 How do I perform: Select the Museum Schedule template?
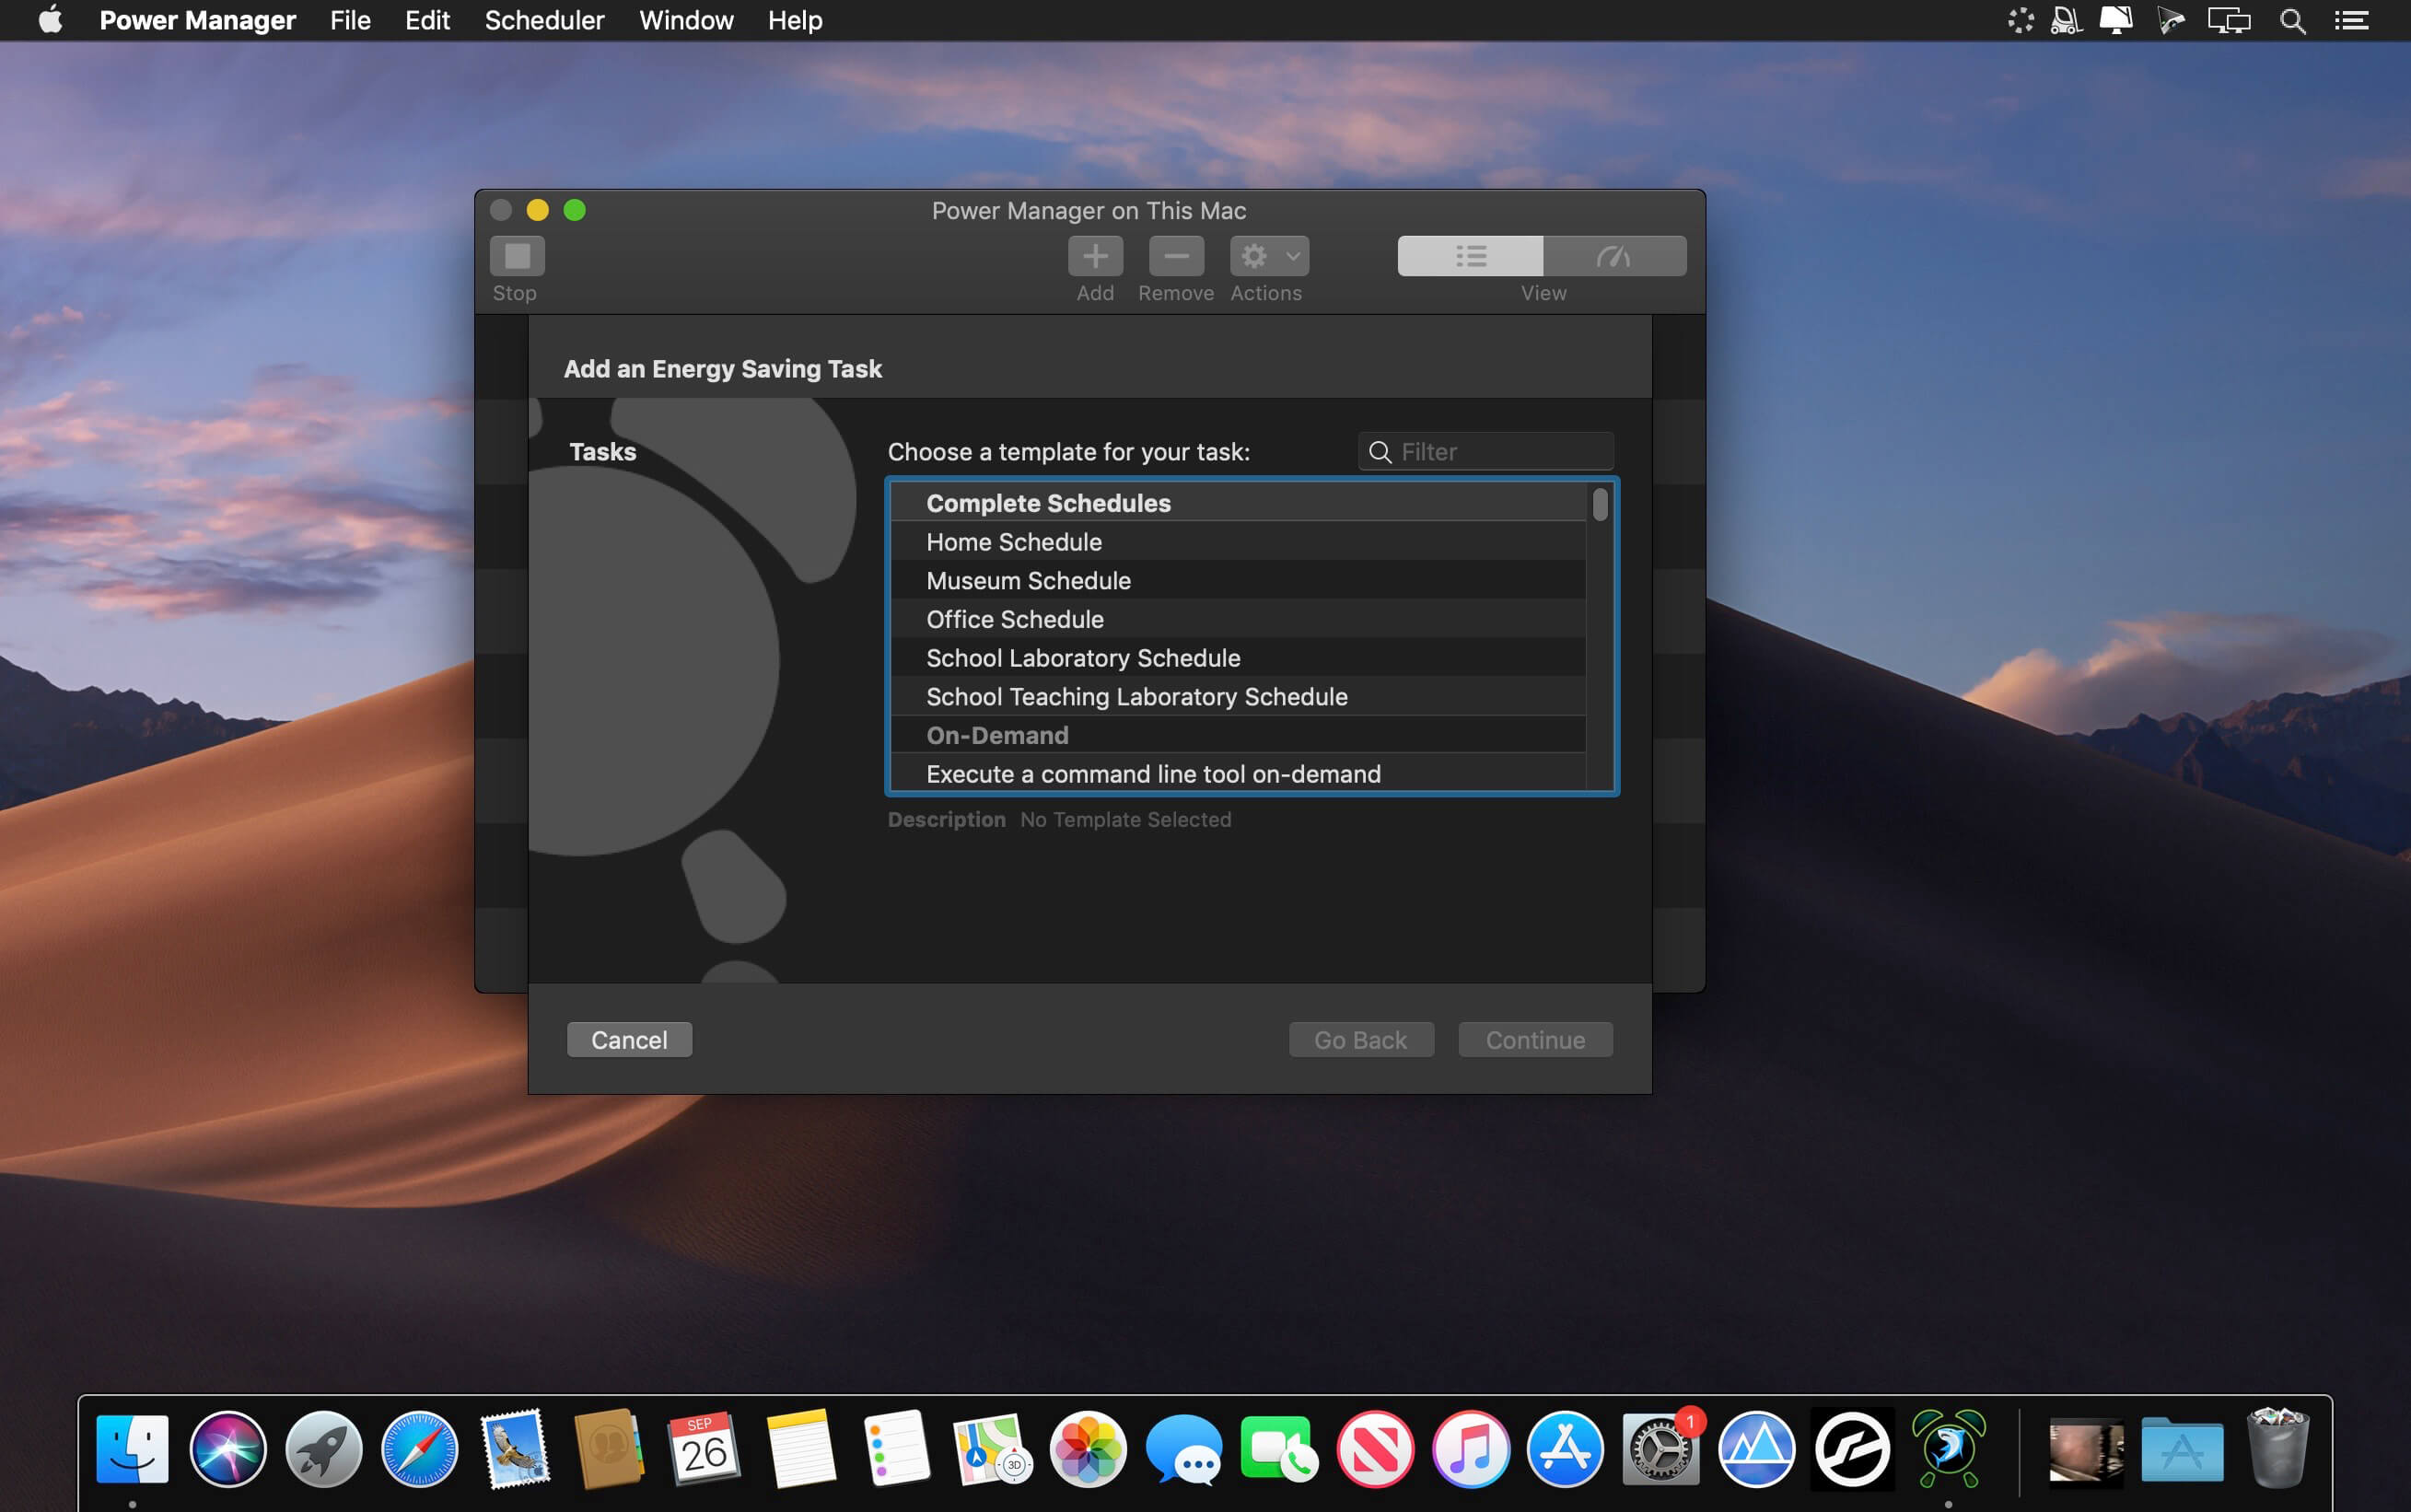[1028, 581]
